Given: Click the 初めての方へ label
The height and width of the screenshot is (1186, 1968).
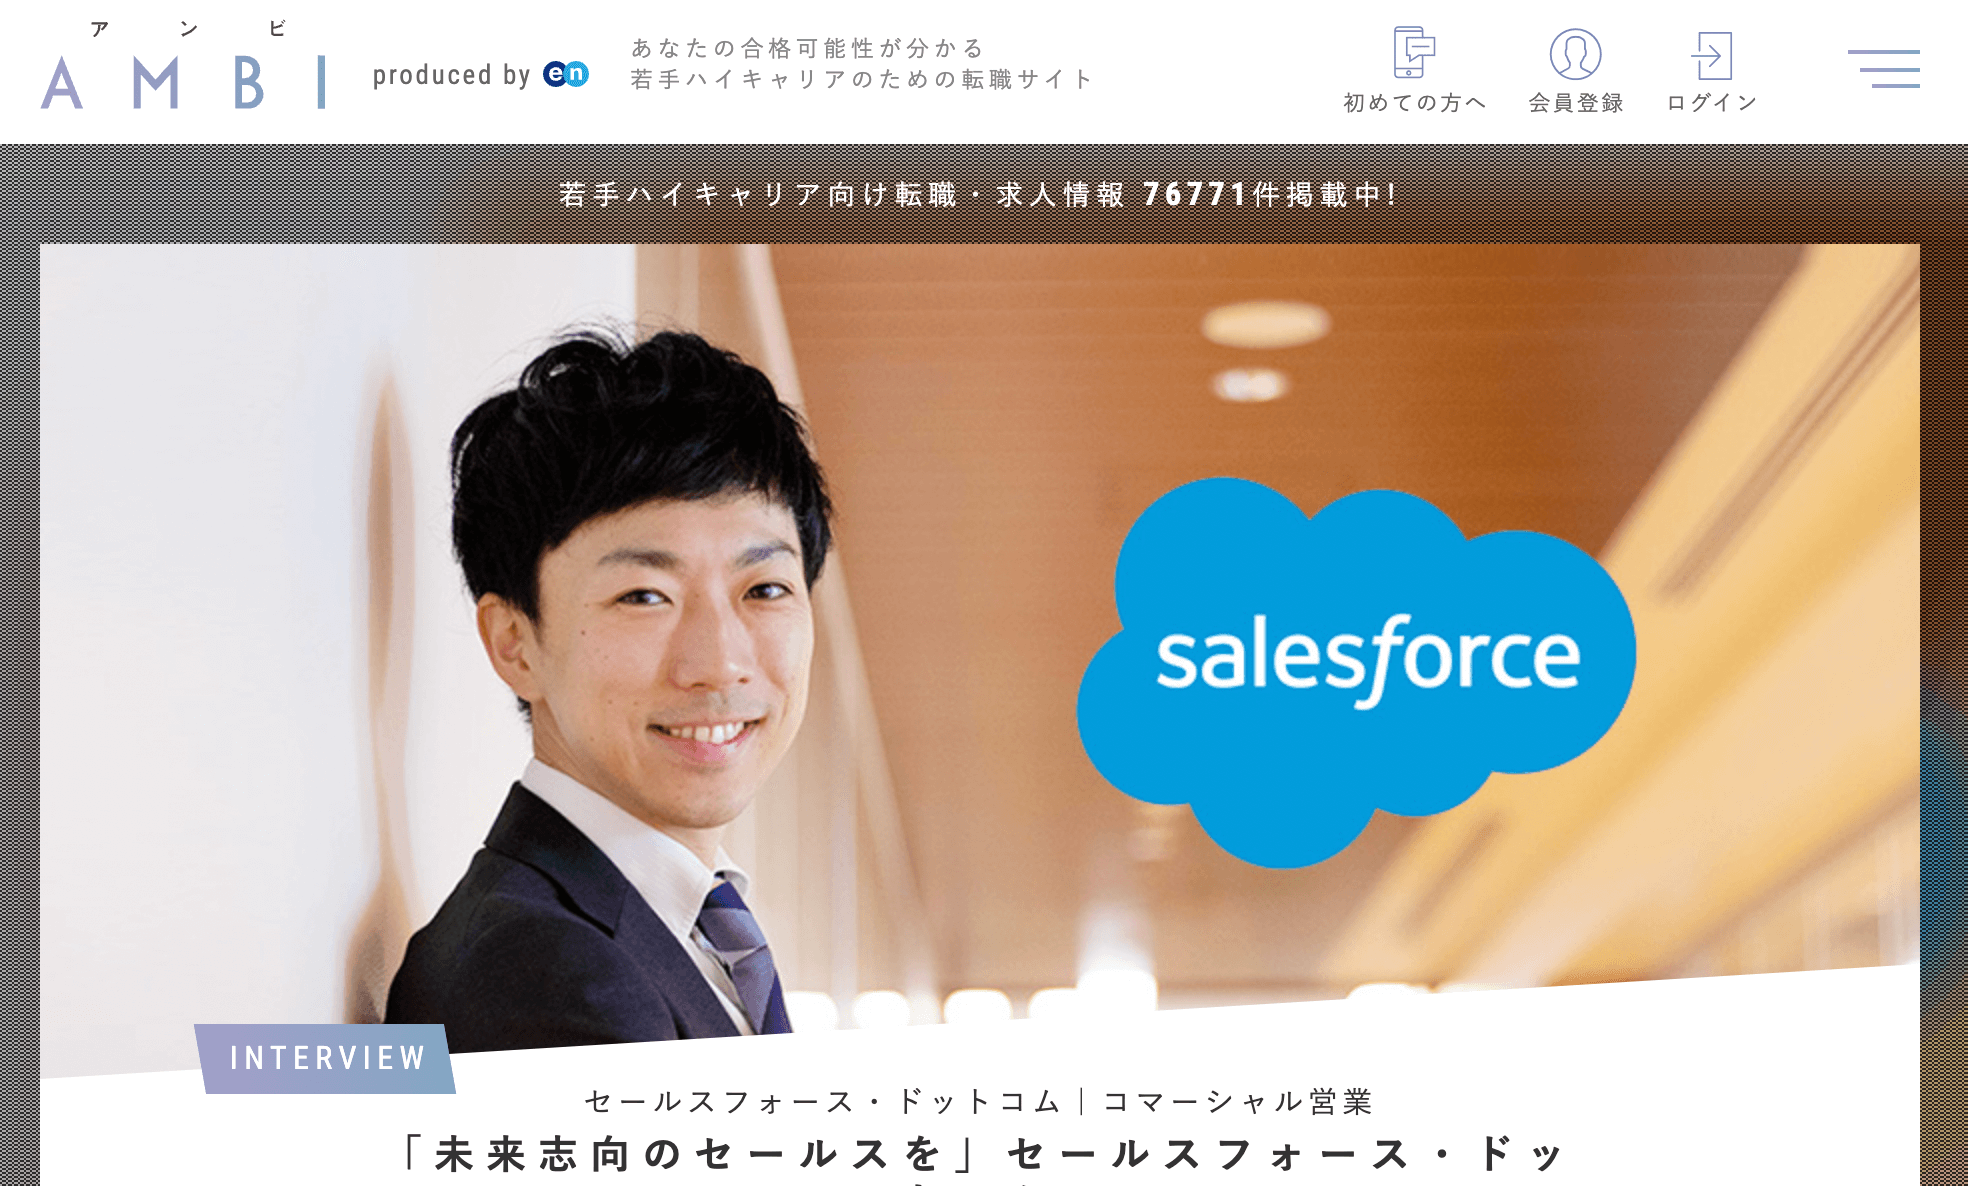Looking at the screenshot, I should tap(1414, 103).
